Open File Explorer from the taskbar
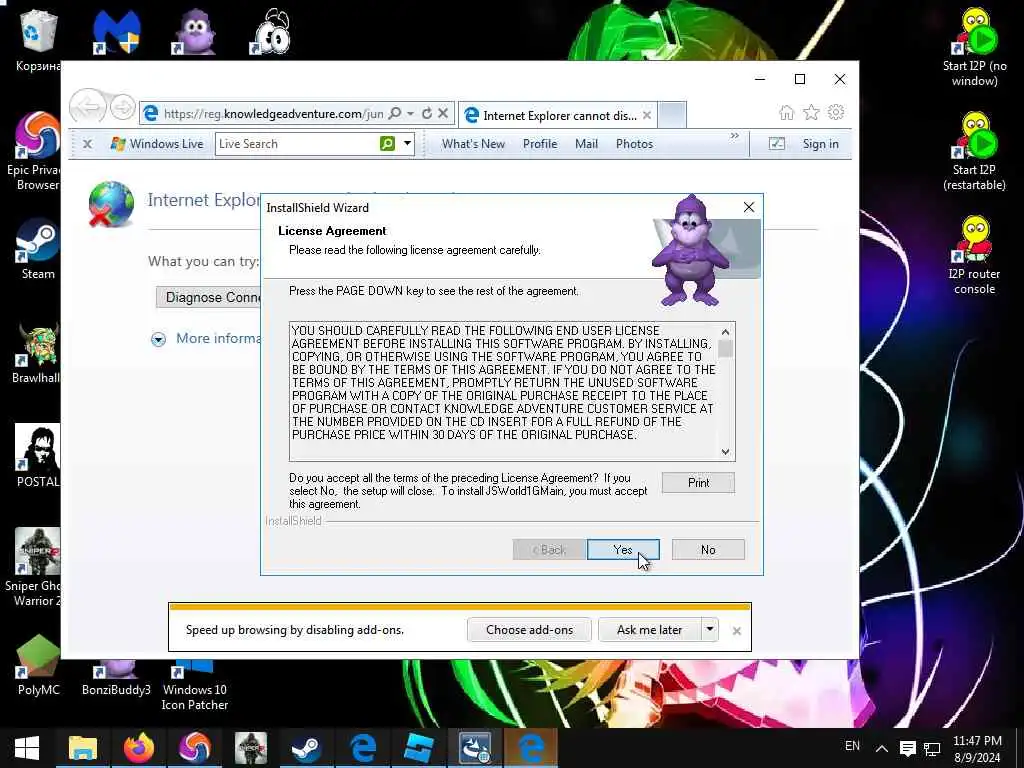The image size is (1024, 768). coord(83,748)
